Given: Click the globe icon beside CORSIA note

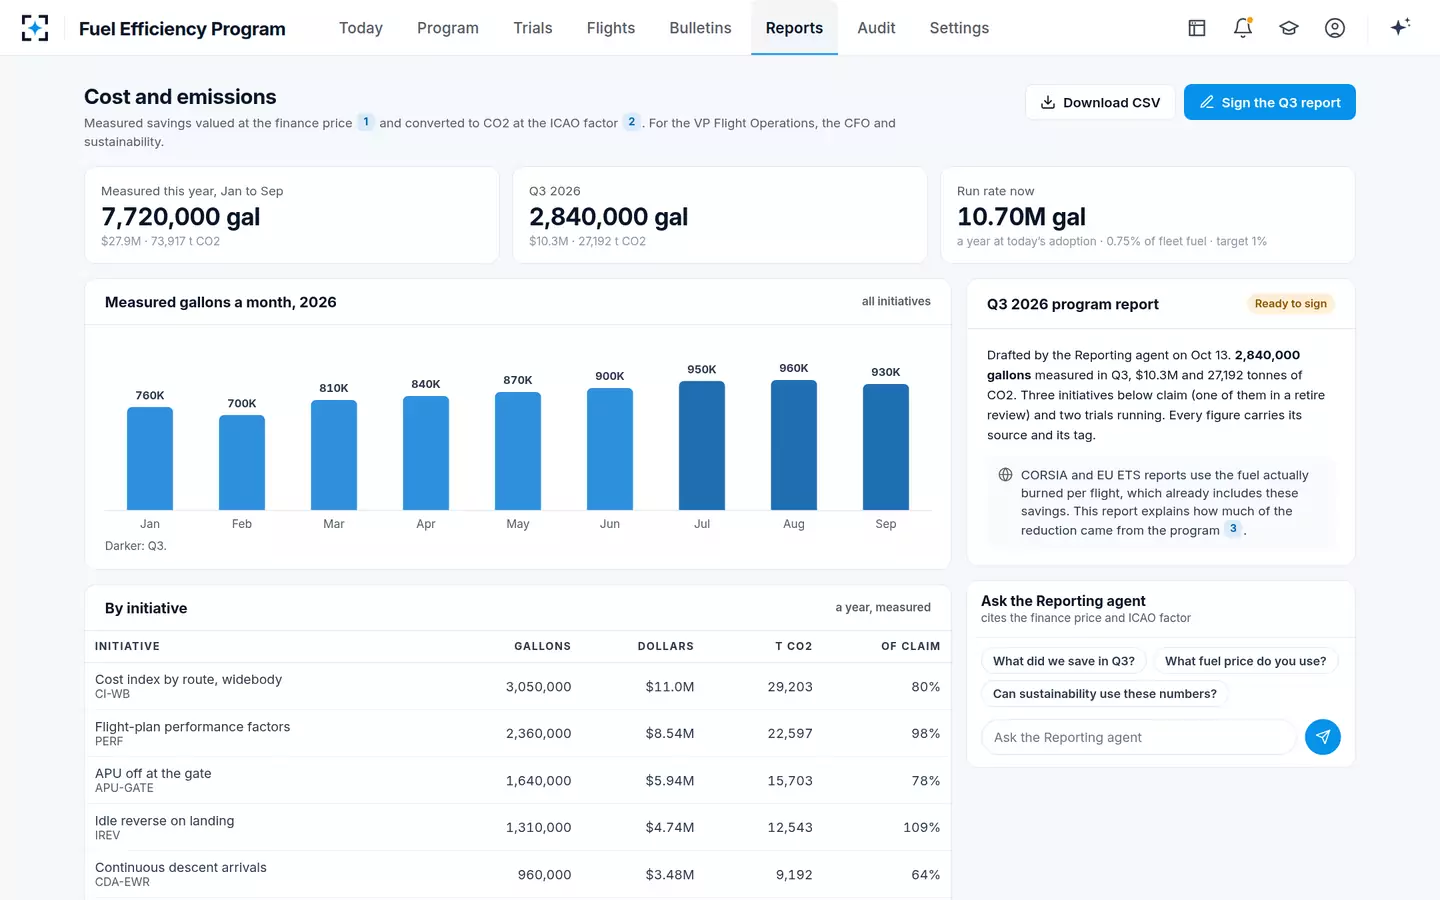Looking at the screenshot, I should [1005, 475].
